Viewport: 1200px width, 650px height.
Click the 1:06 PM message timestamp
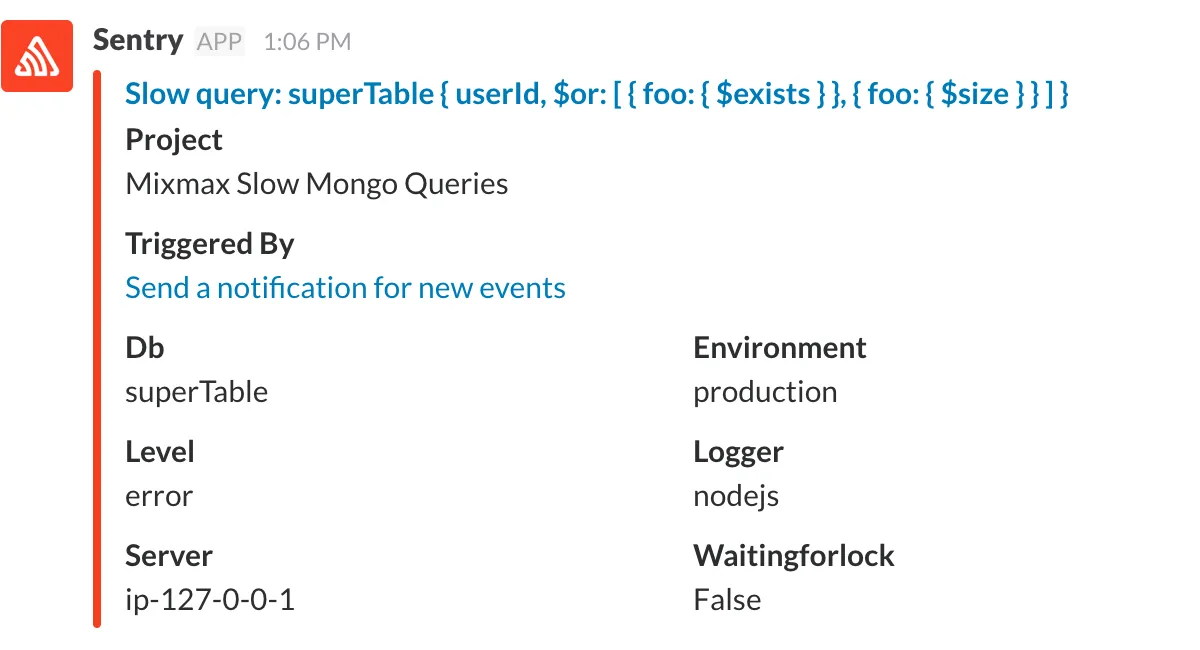tap(308, 42)
